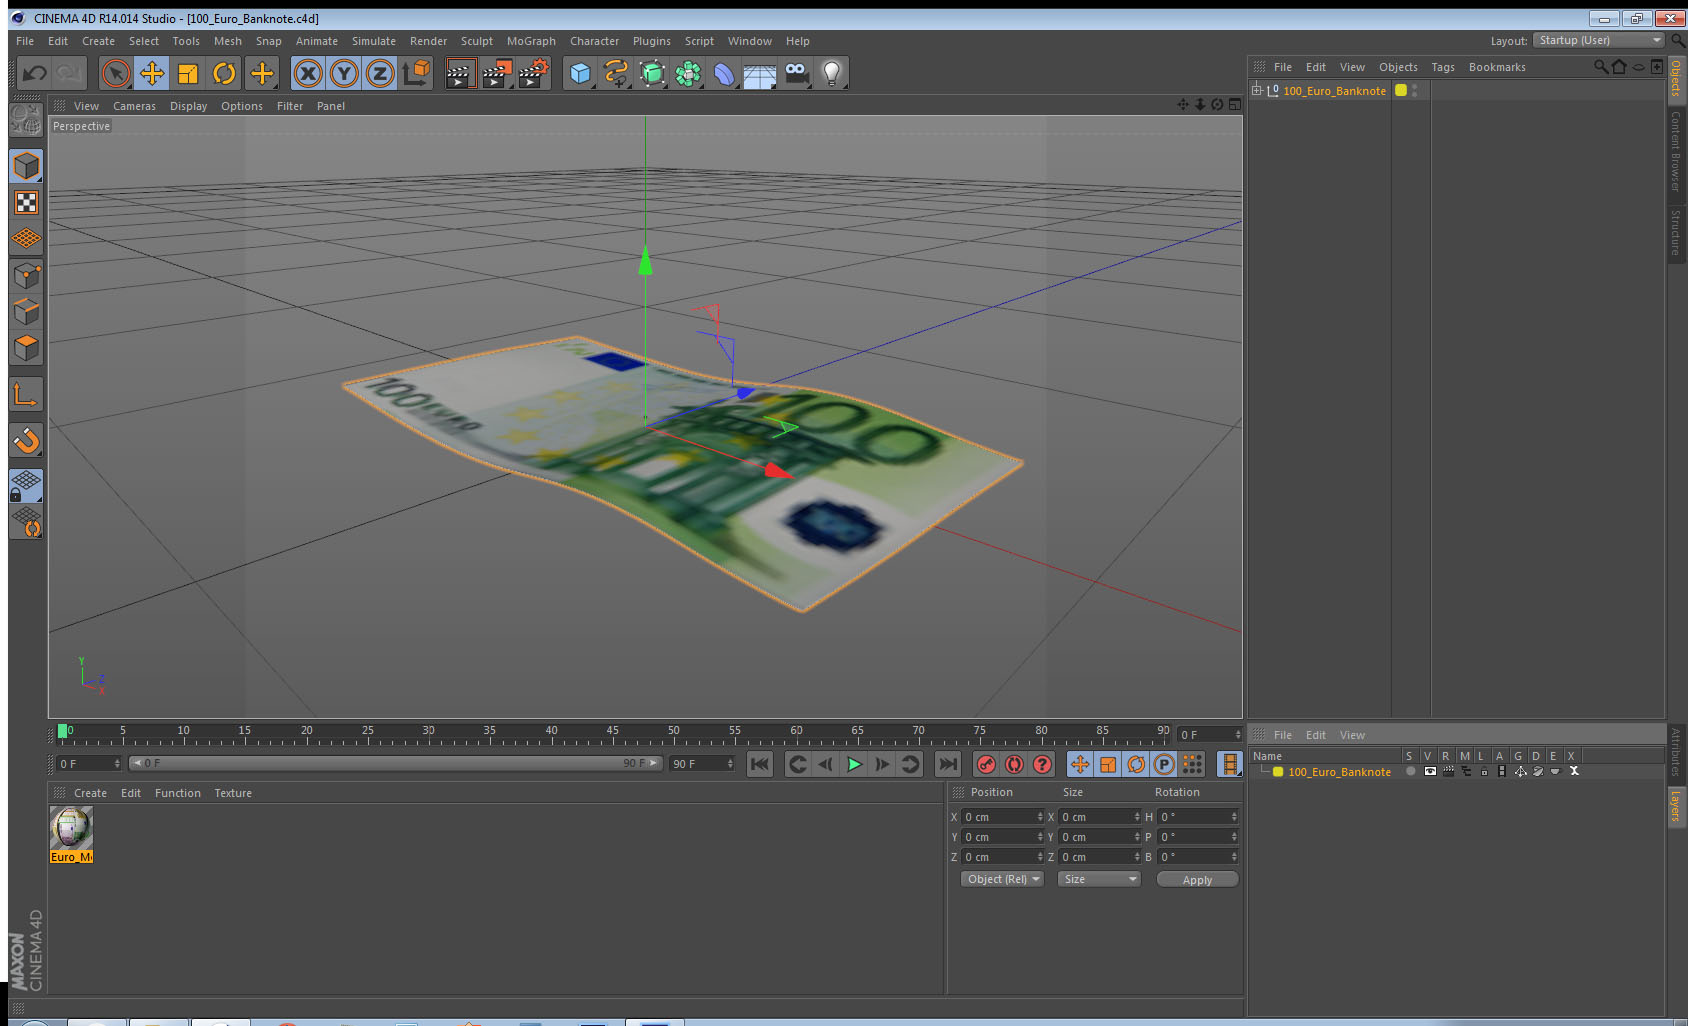The width and height of the screenshot is (1688, 1026).
Task: Enable Model mode in left sidebar
Action: tap(26, 166)
